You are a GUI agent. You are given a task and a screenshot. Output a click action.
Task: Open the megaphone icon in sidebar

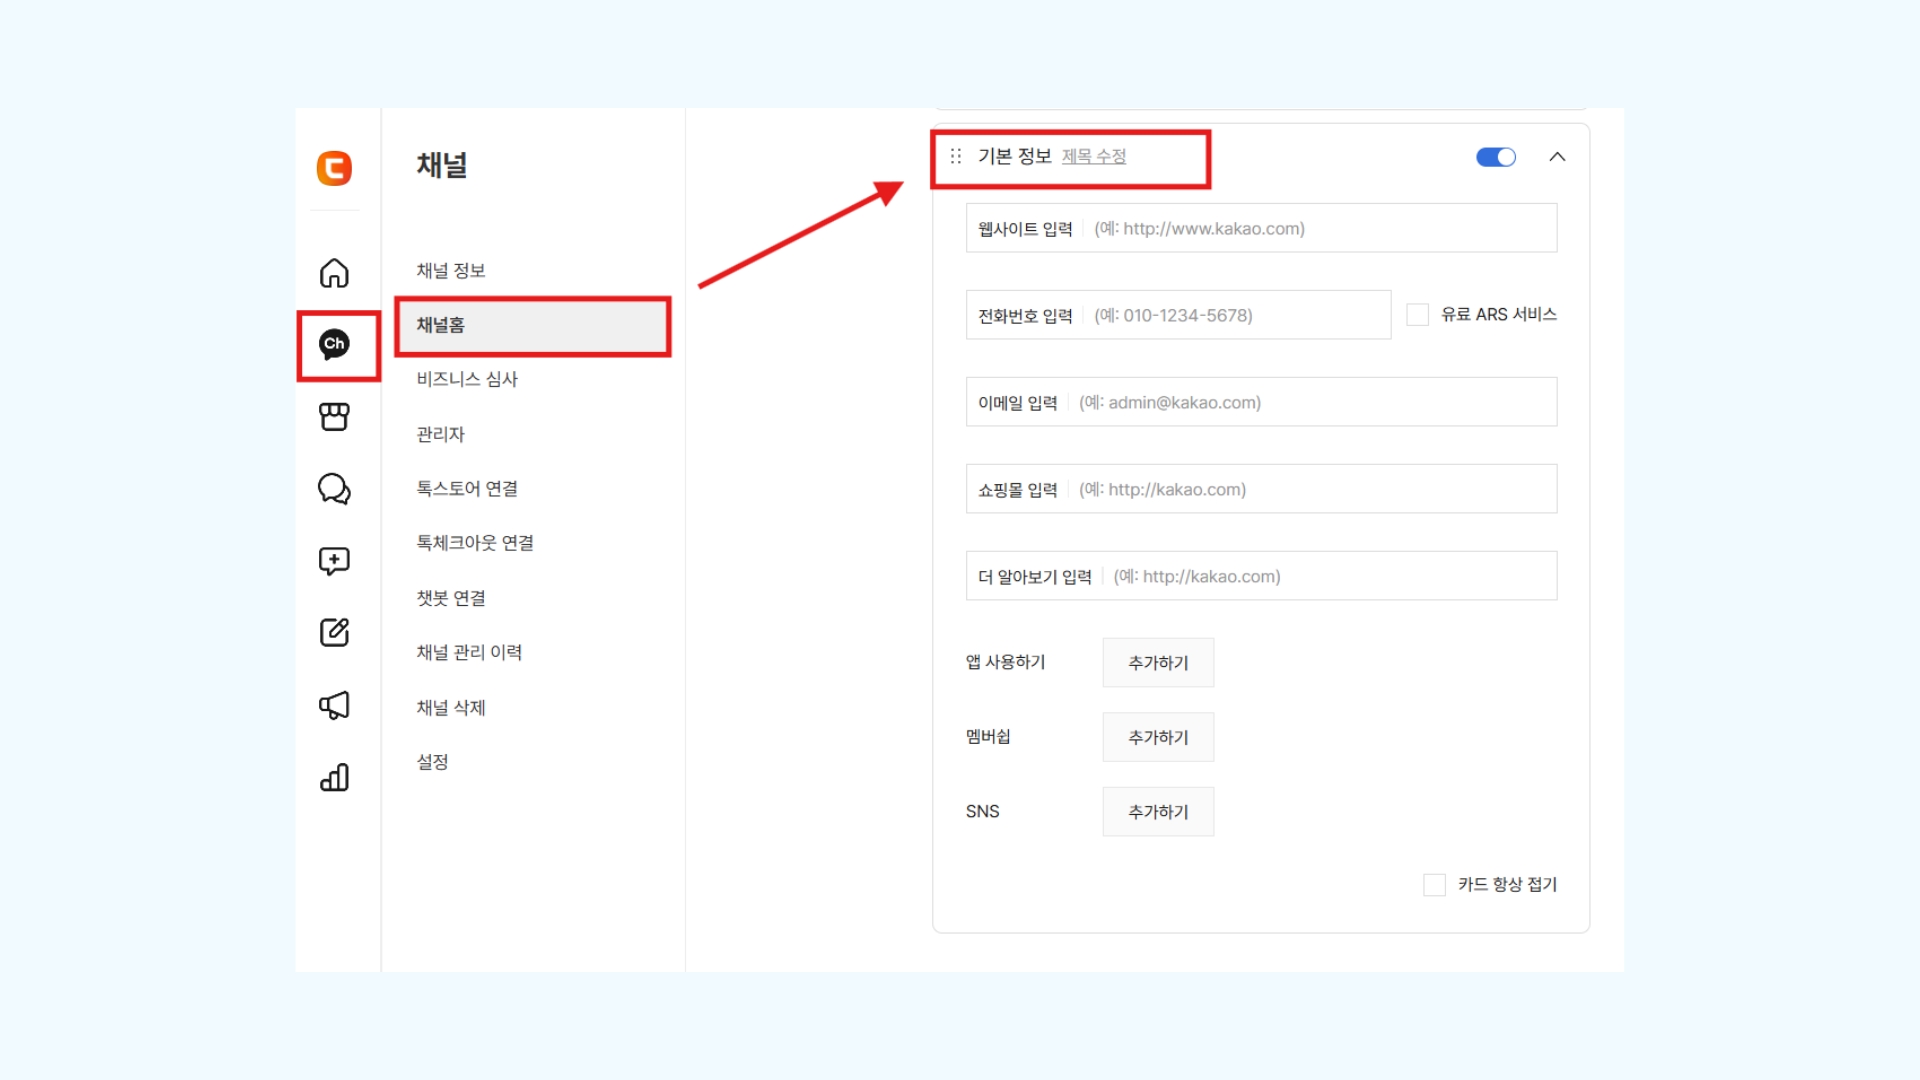[334, 705]
